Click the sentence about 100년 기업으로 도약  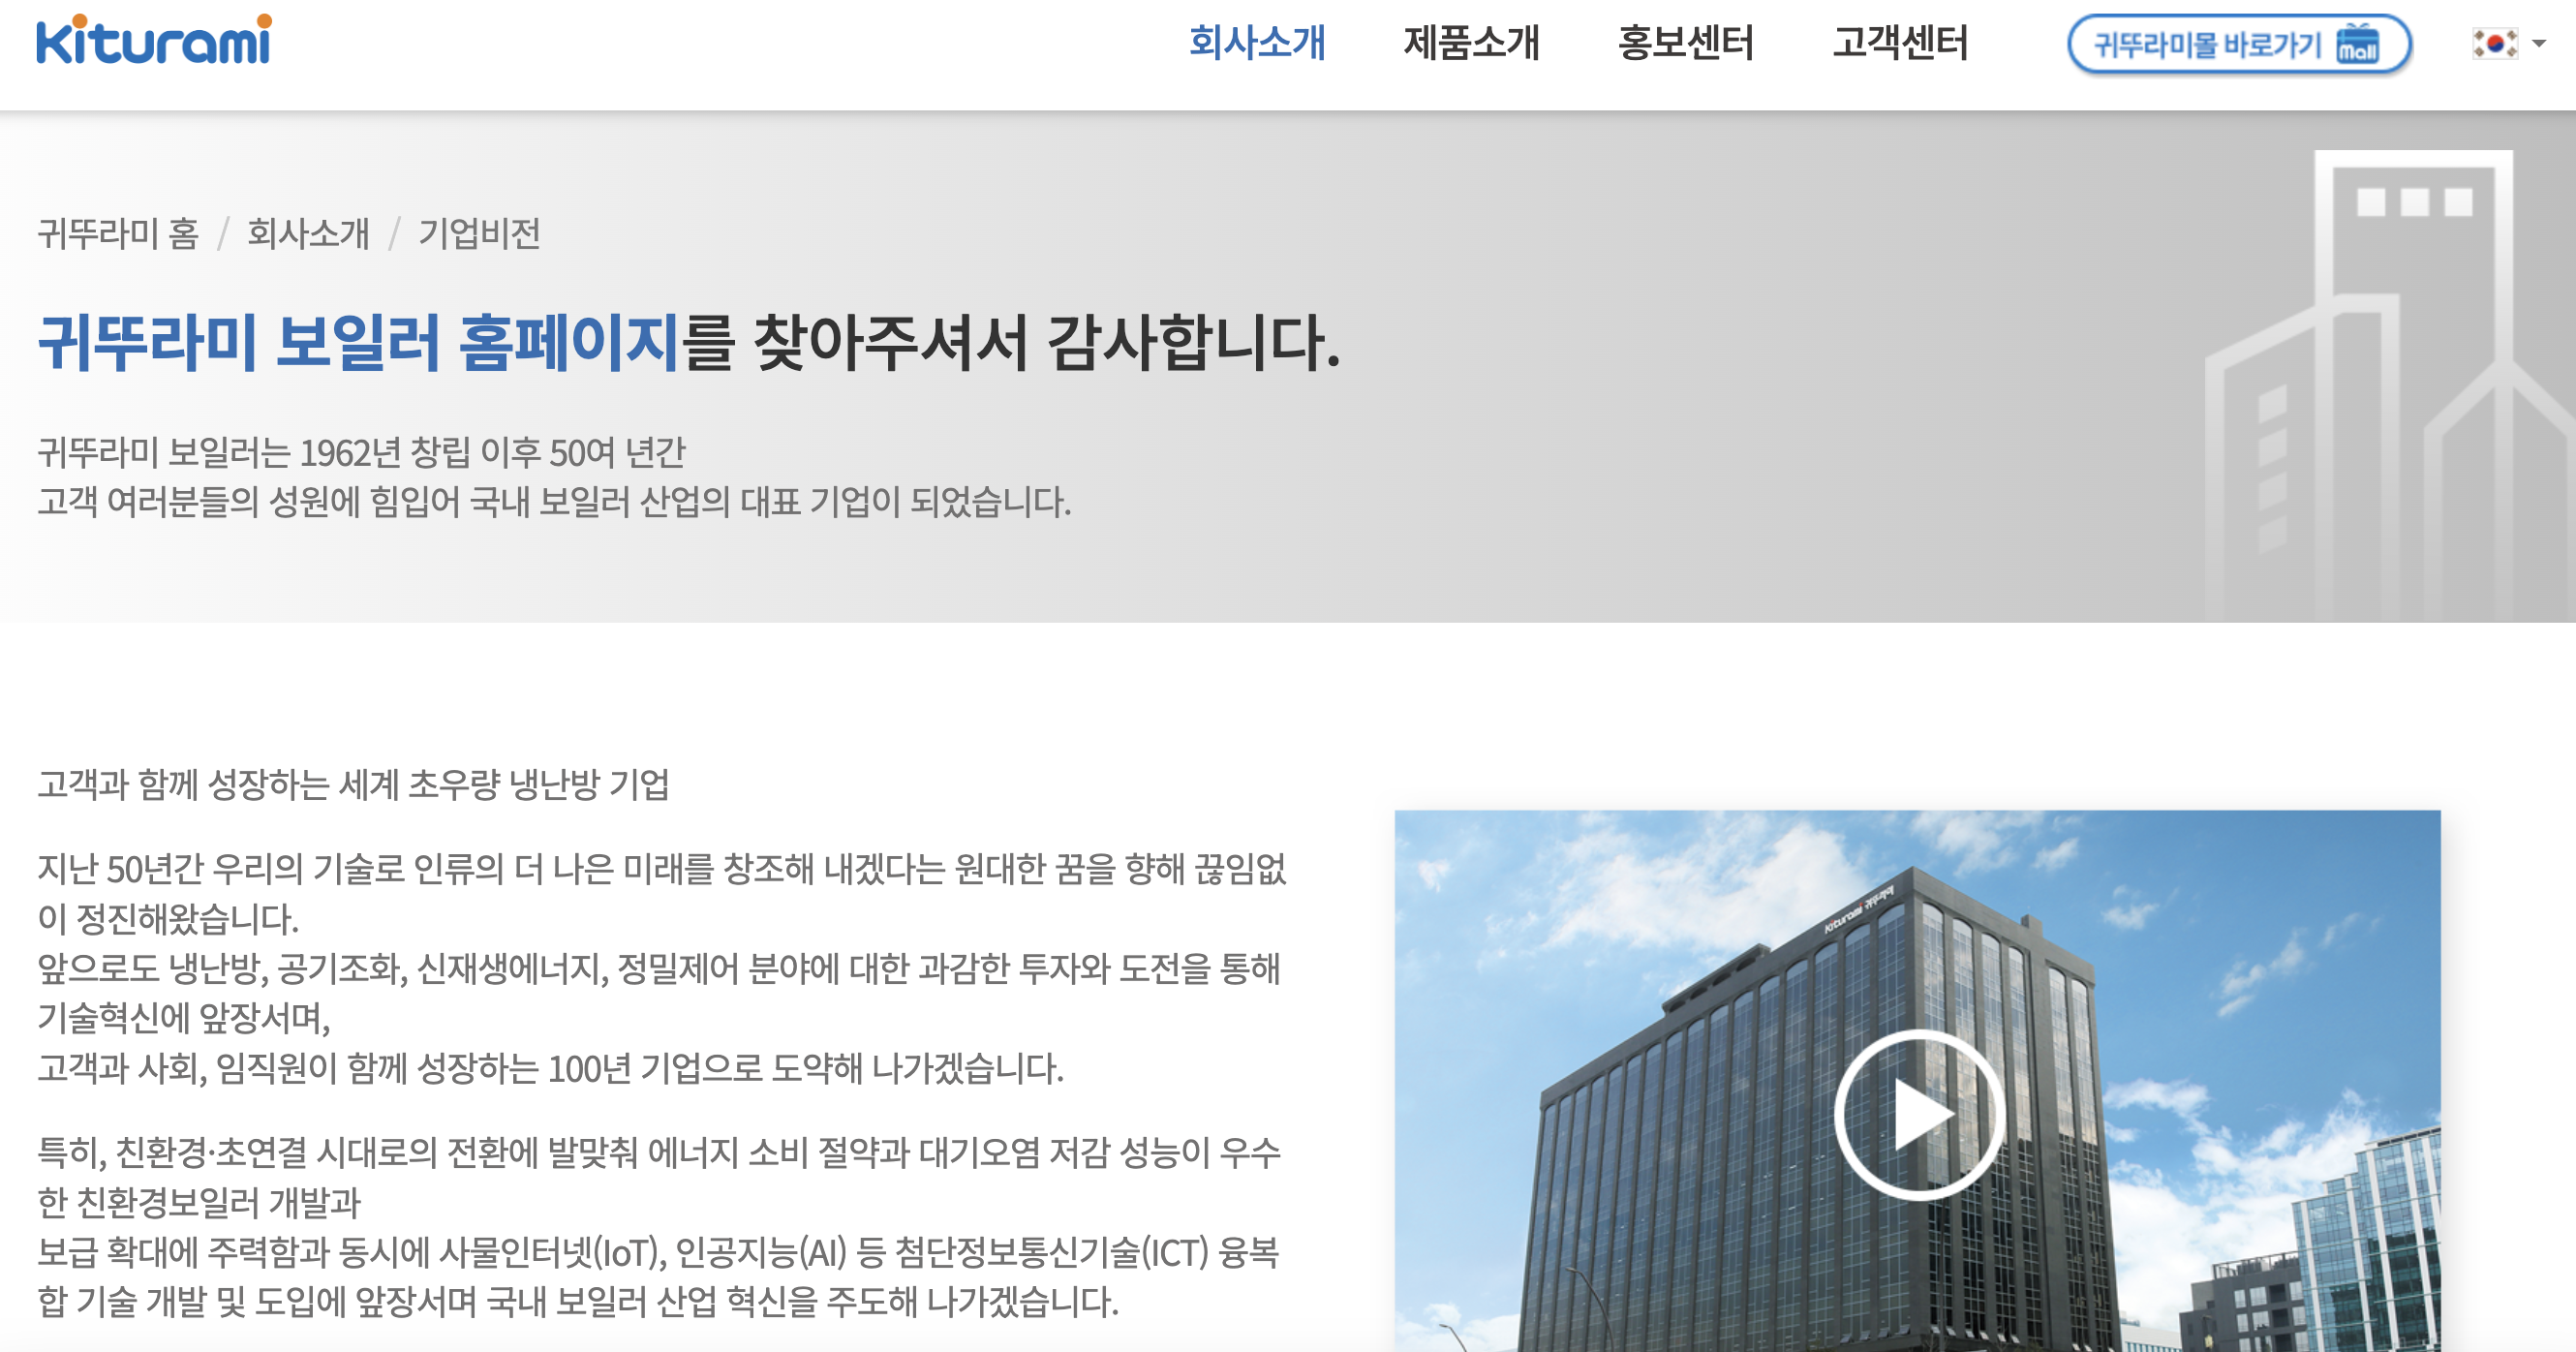(550, 1068)
